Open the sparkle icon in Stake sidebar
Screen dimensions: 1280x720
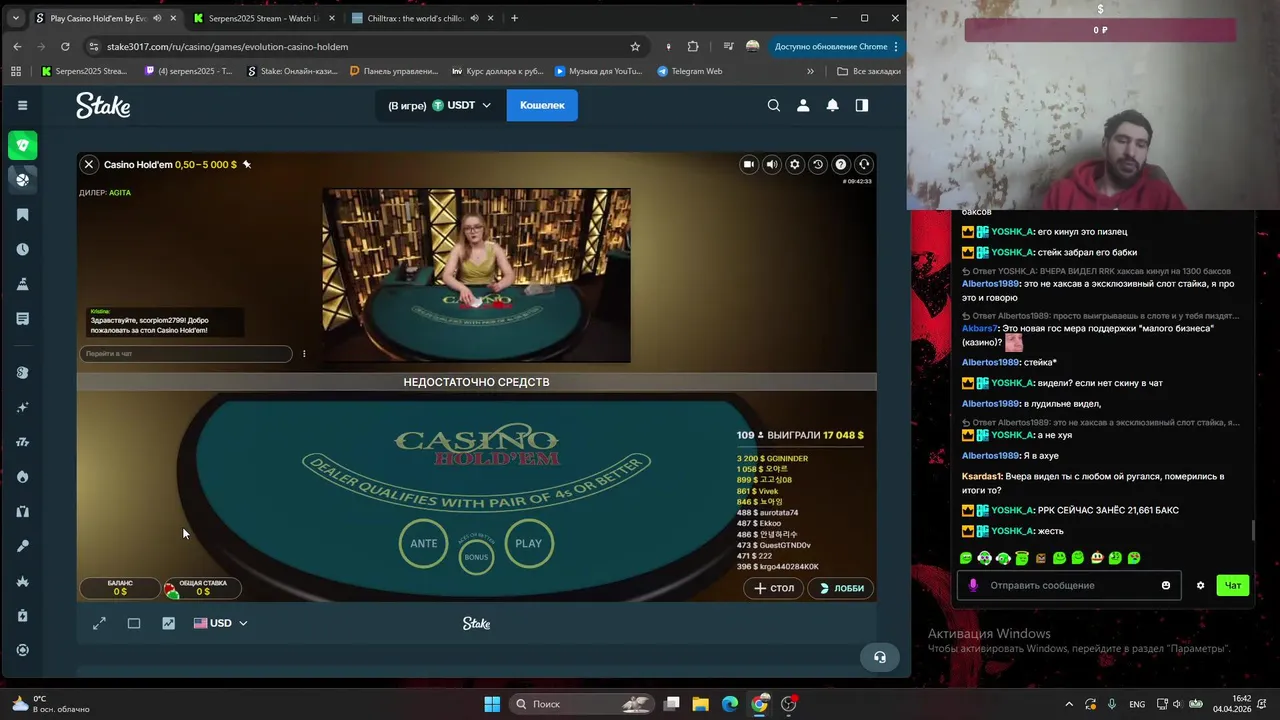[22, 407]
